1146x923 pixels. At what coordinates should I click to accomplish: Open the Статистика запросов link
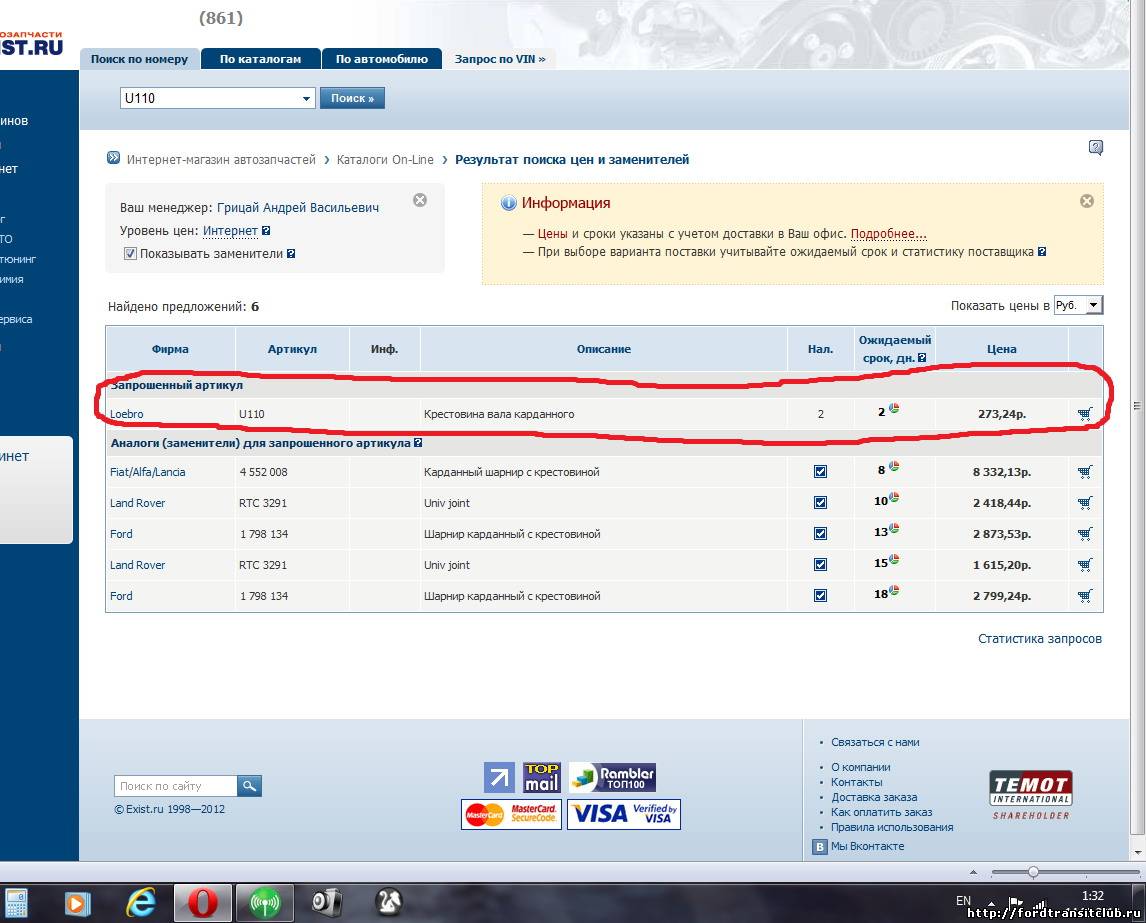point(1040,639)
